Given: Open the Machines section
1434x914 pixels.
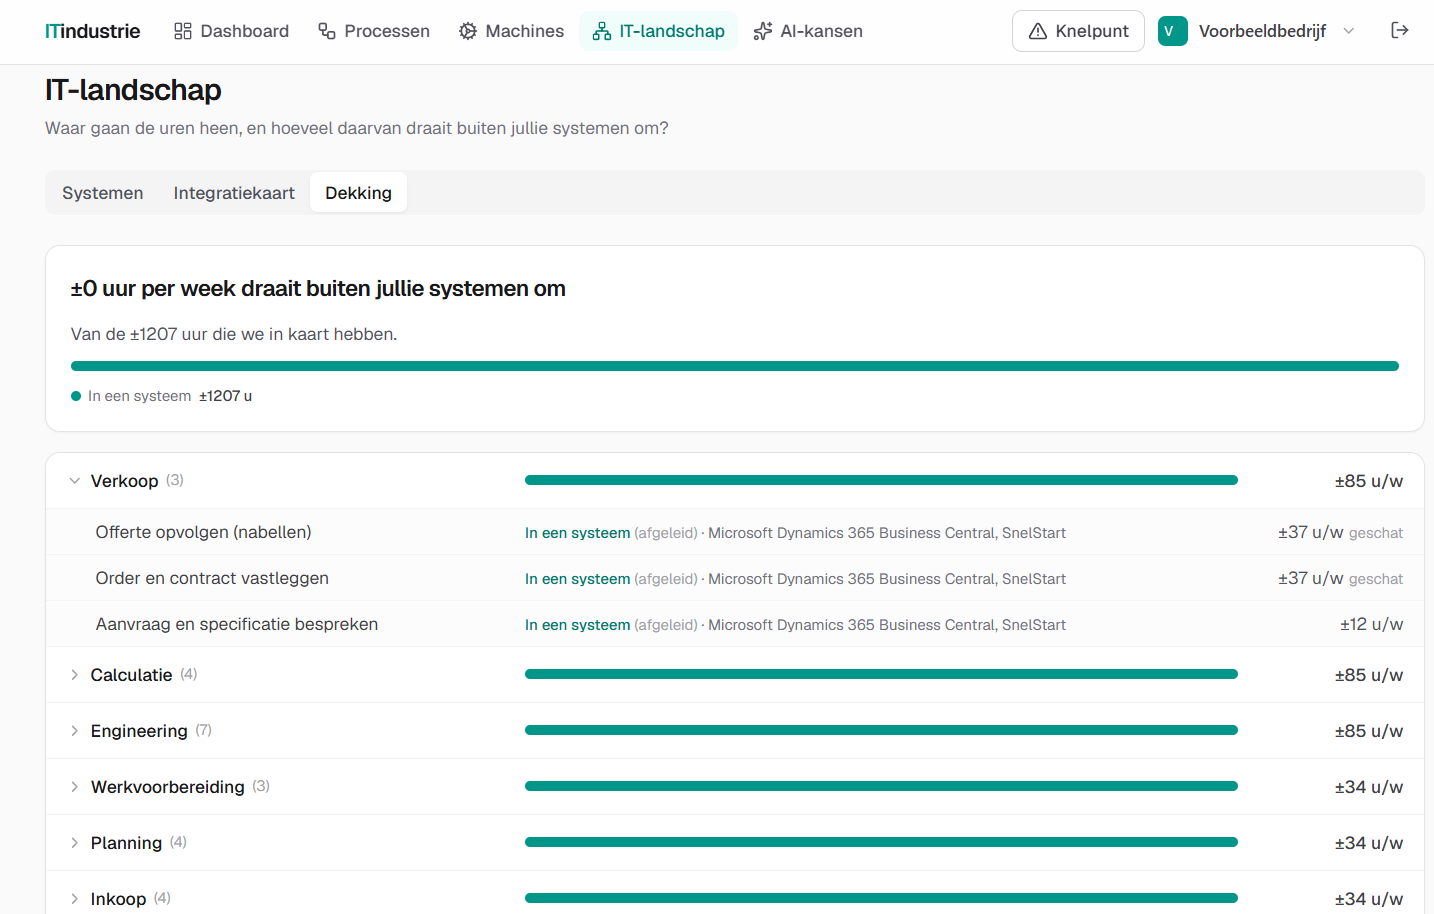Looking at the screenshot, I should tap(511, 31).
